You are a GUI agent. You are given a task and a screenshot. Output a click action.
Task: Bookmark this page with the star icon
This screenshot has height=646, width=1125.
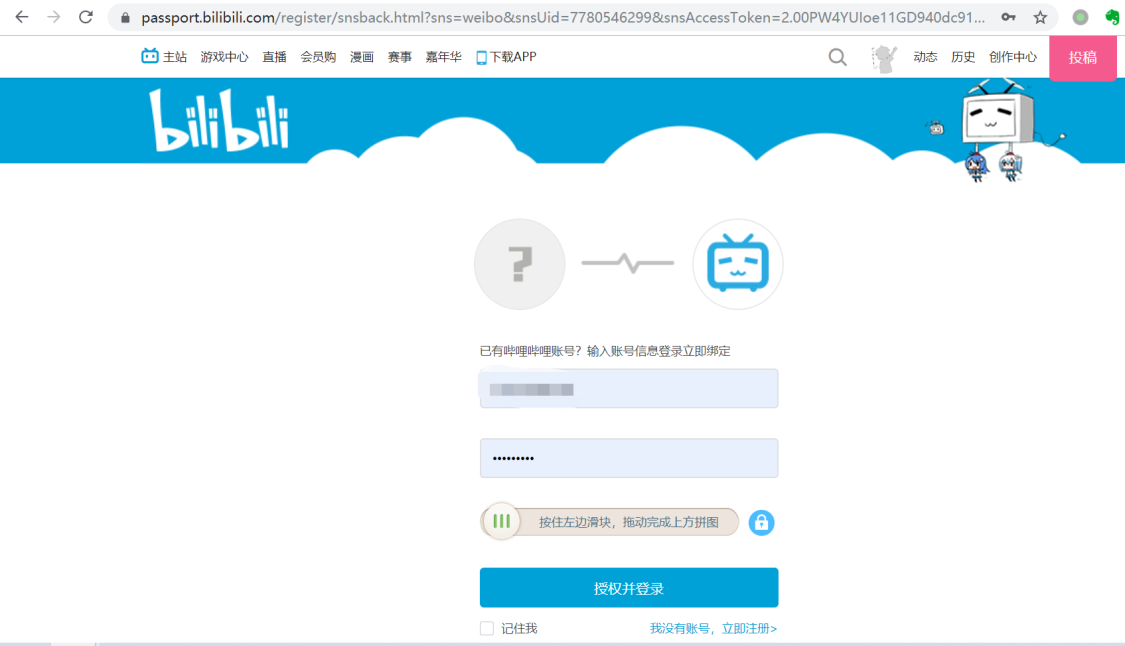pyautogui.click(x=1040, y=17)
